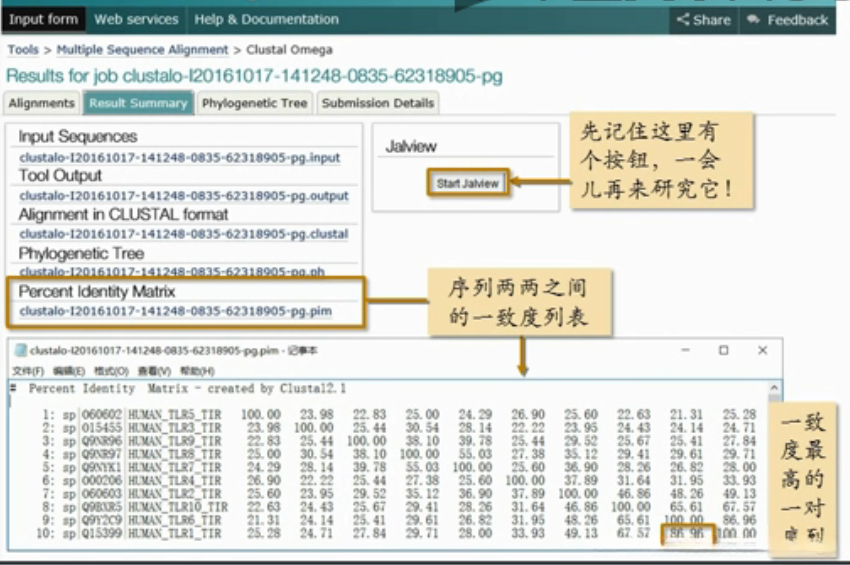This screenshot has height=565, width=850.
Task: Open the pg.input sequences file link
Action: tap(179, 158)
